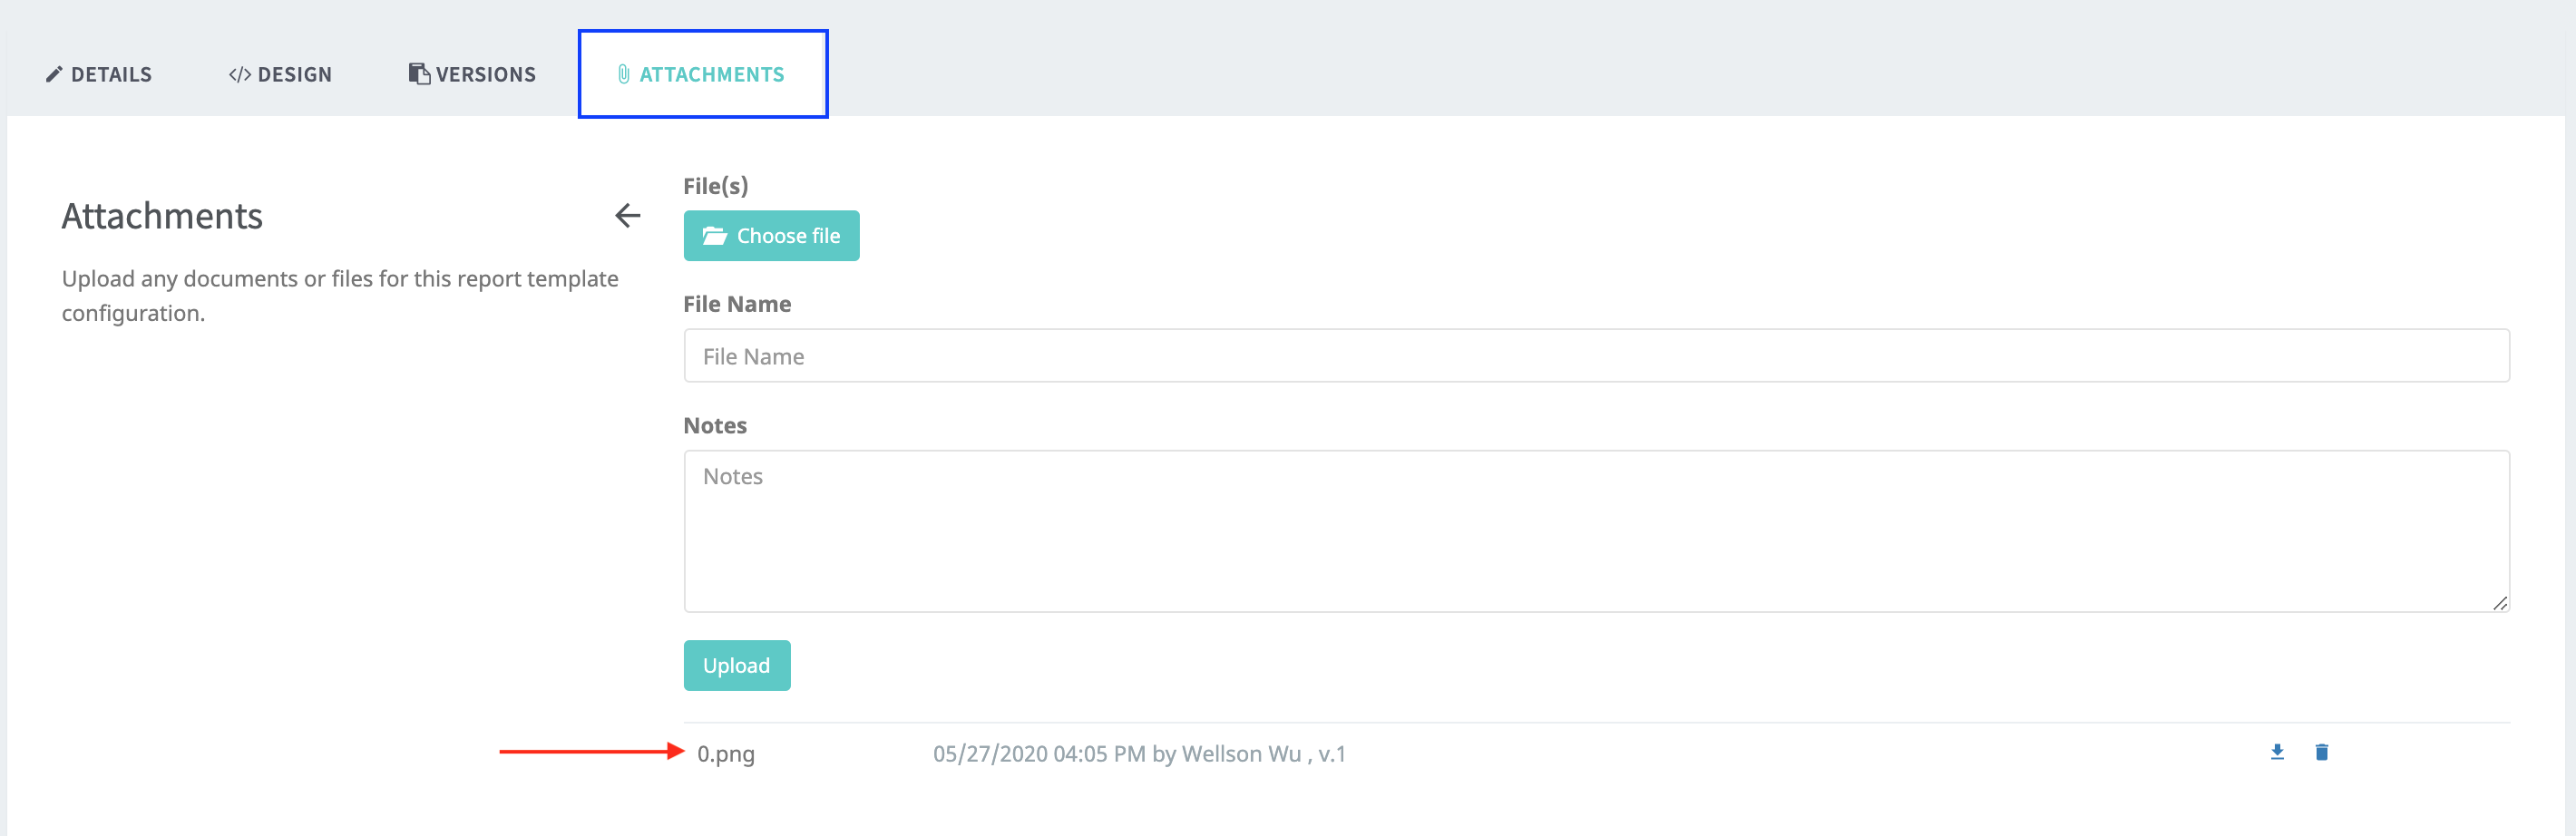Switch to the DETAILS tab
Viewport: 2576px width, 836px height.
(x=111, y=75)
